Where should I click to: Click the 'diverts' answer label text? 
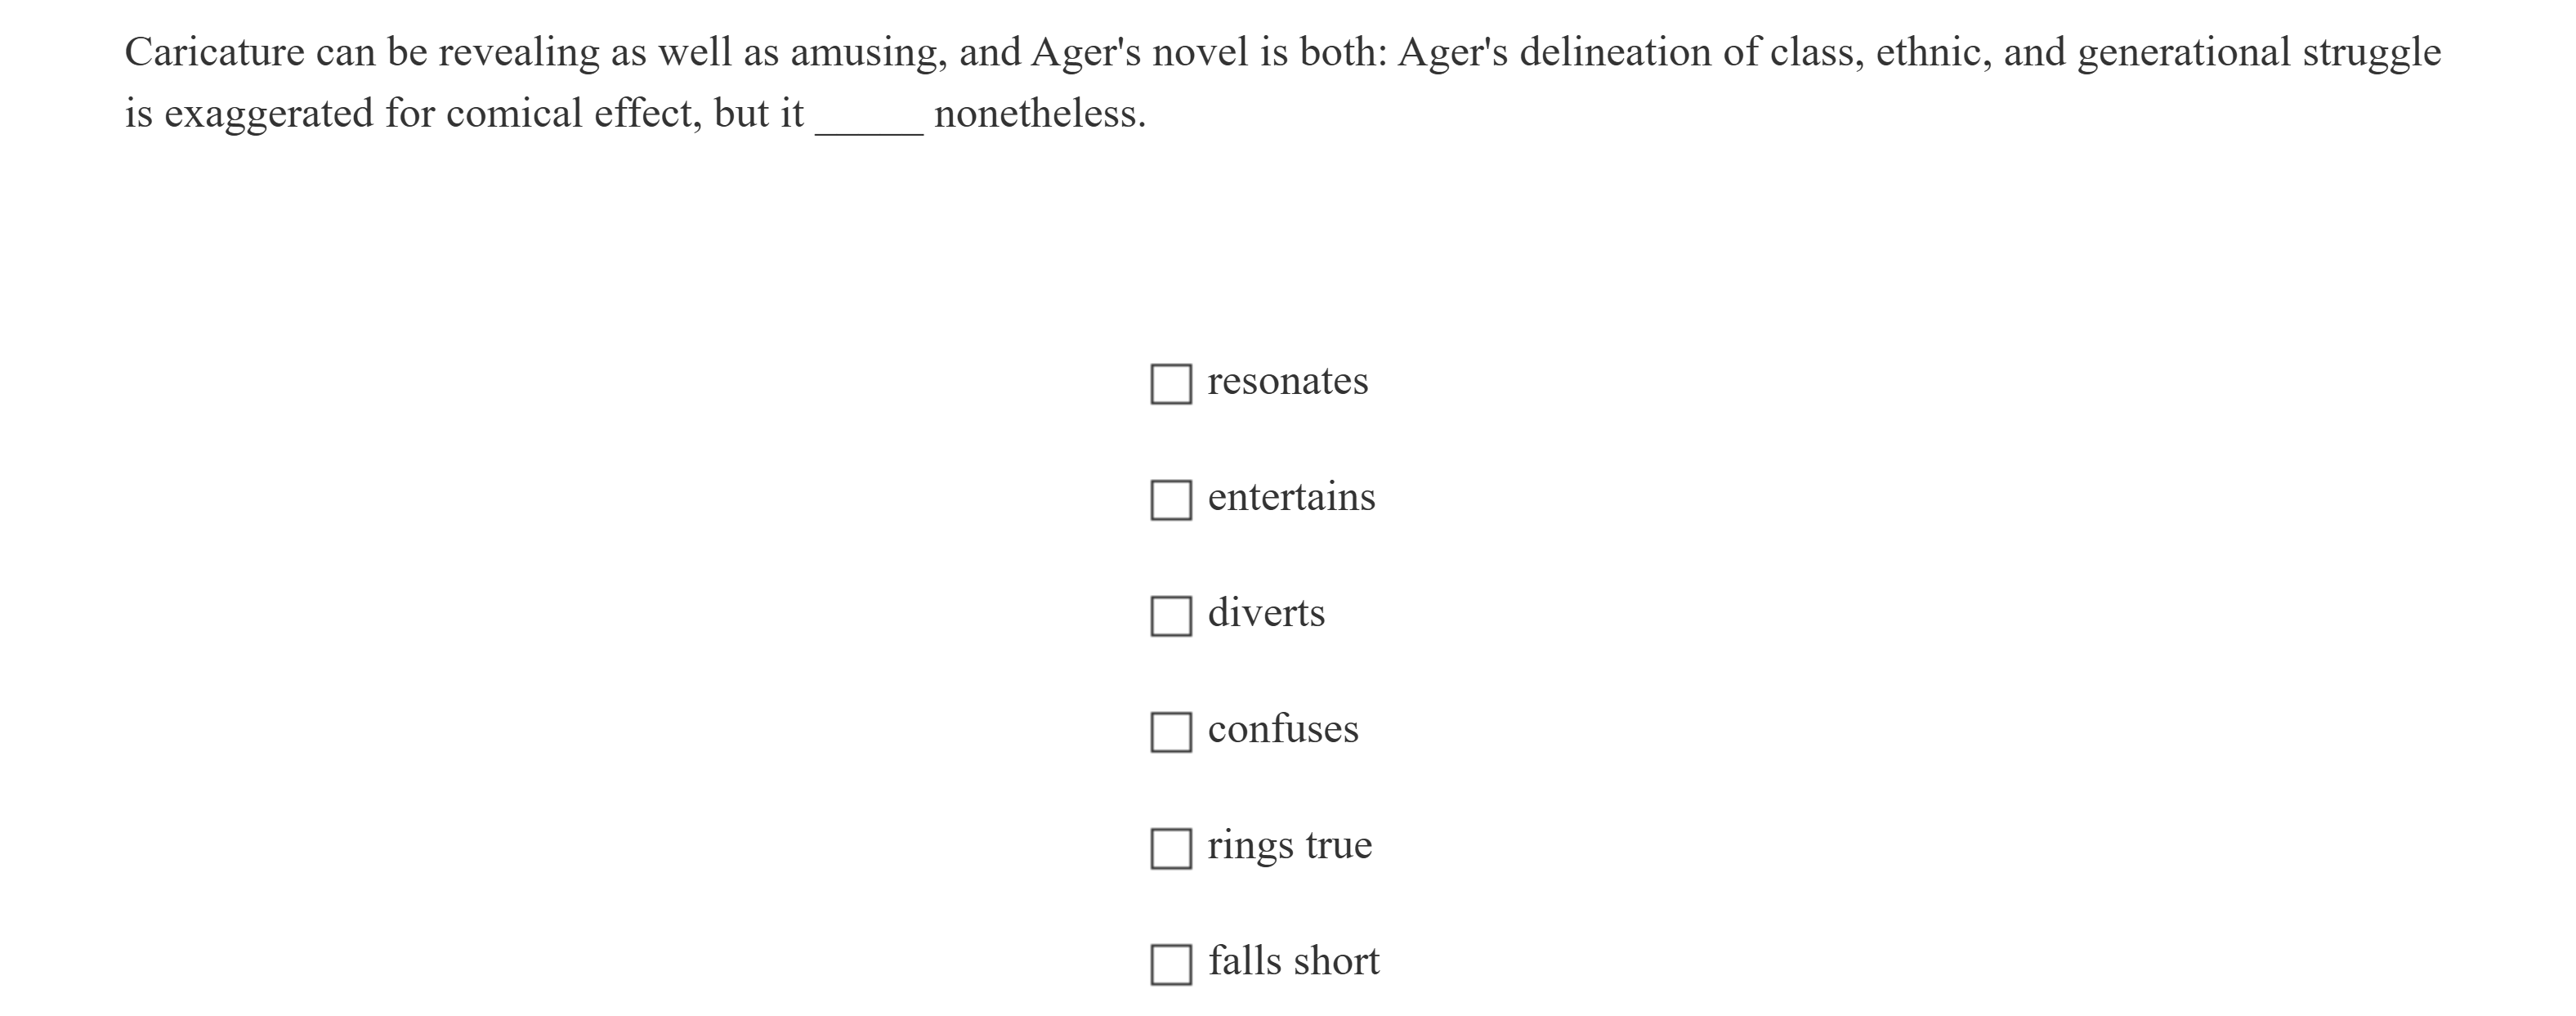coord(1266,613)
